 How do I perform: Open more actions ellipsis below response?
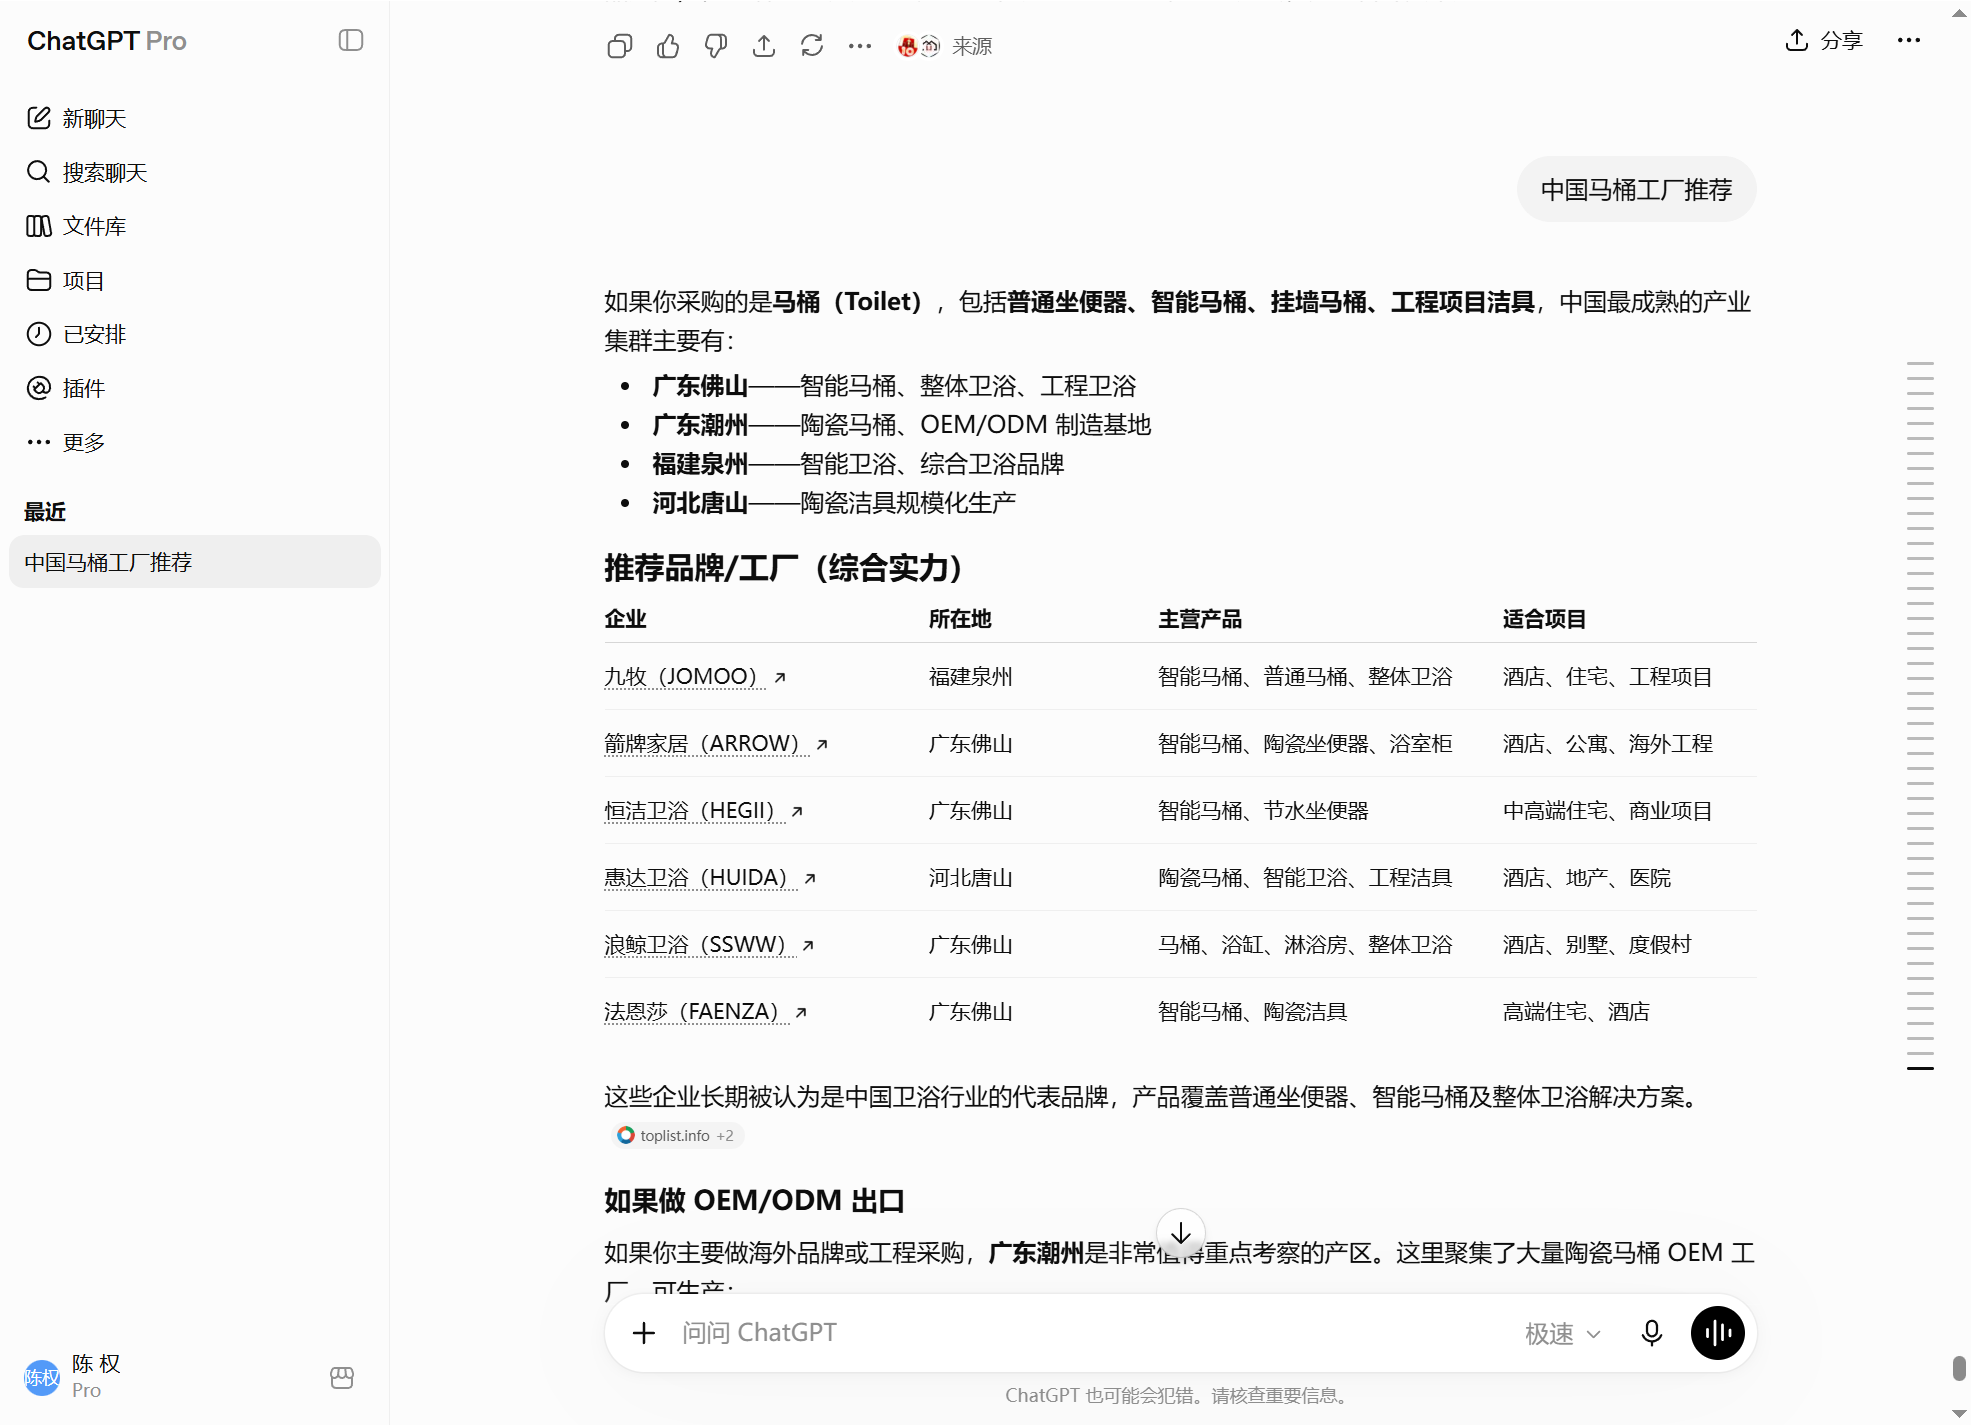(860, 46)
